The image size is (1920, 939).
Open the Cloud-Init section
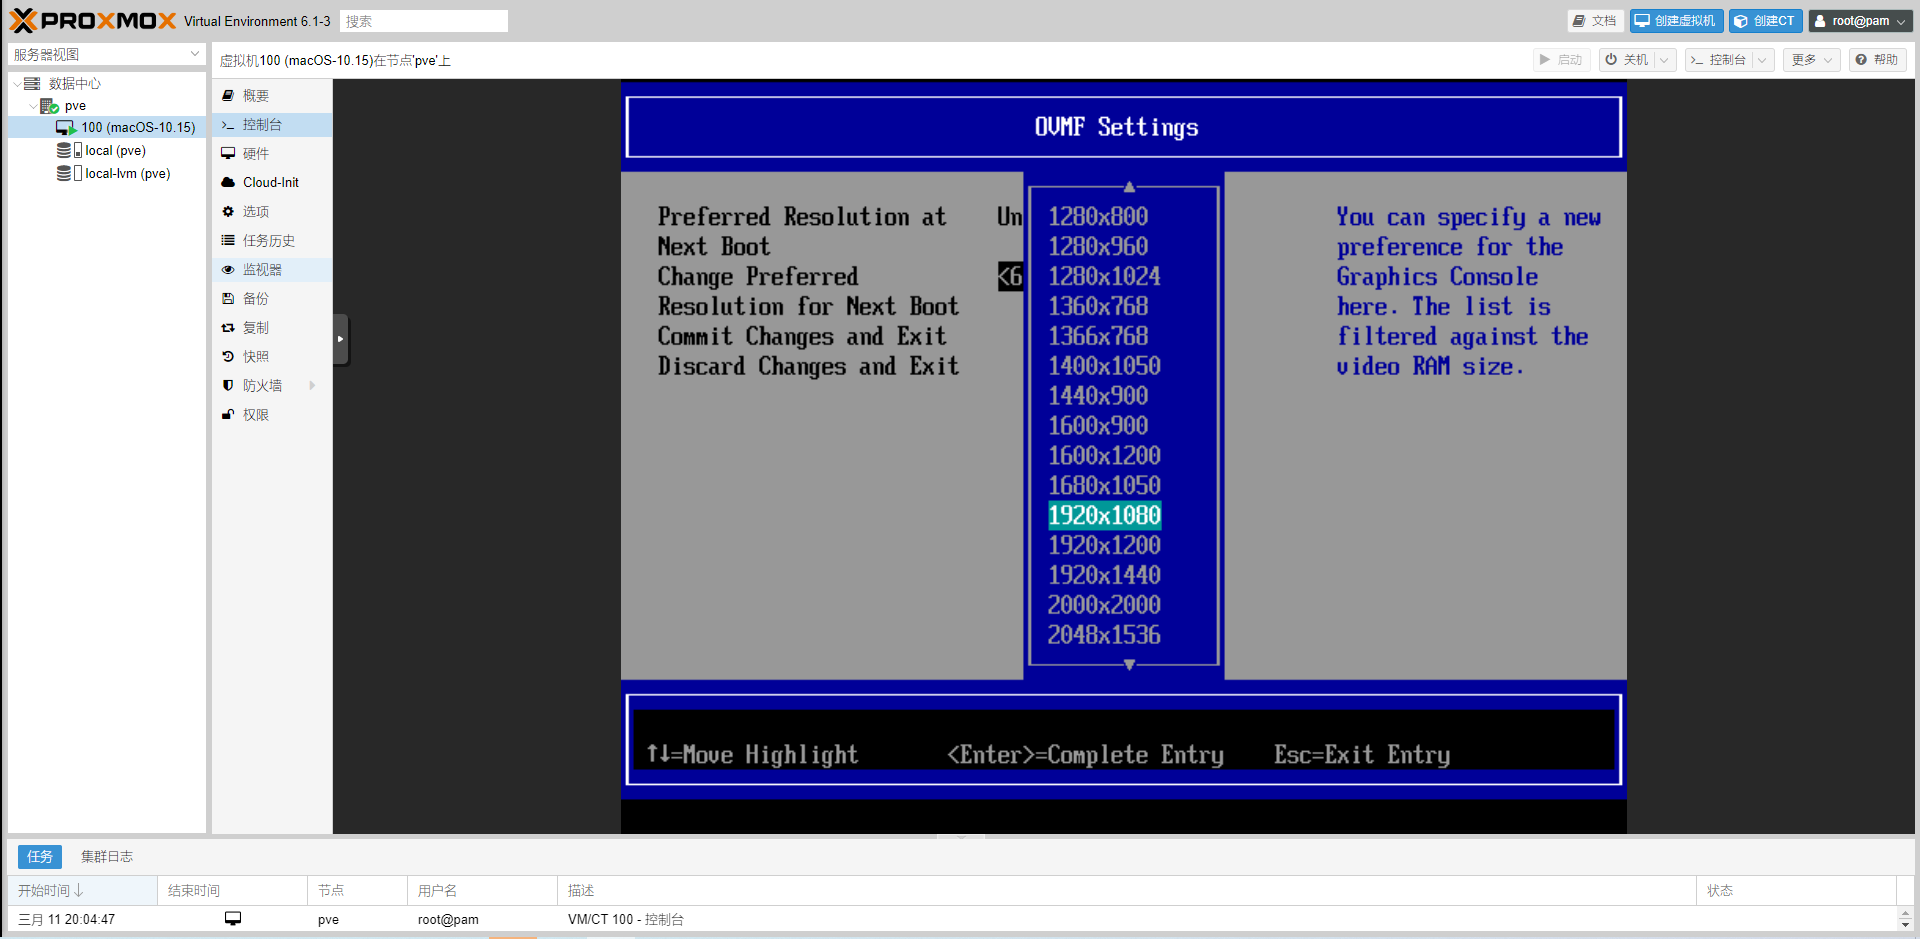[x=270, y=183]
